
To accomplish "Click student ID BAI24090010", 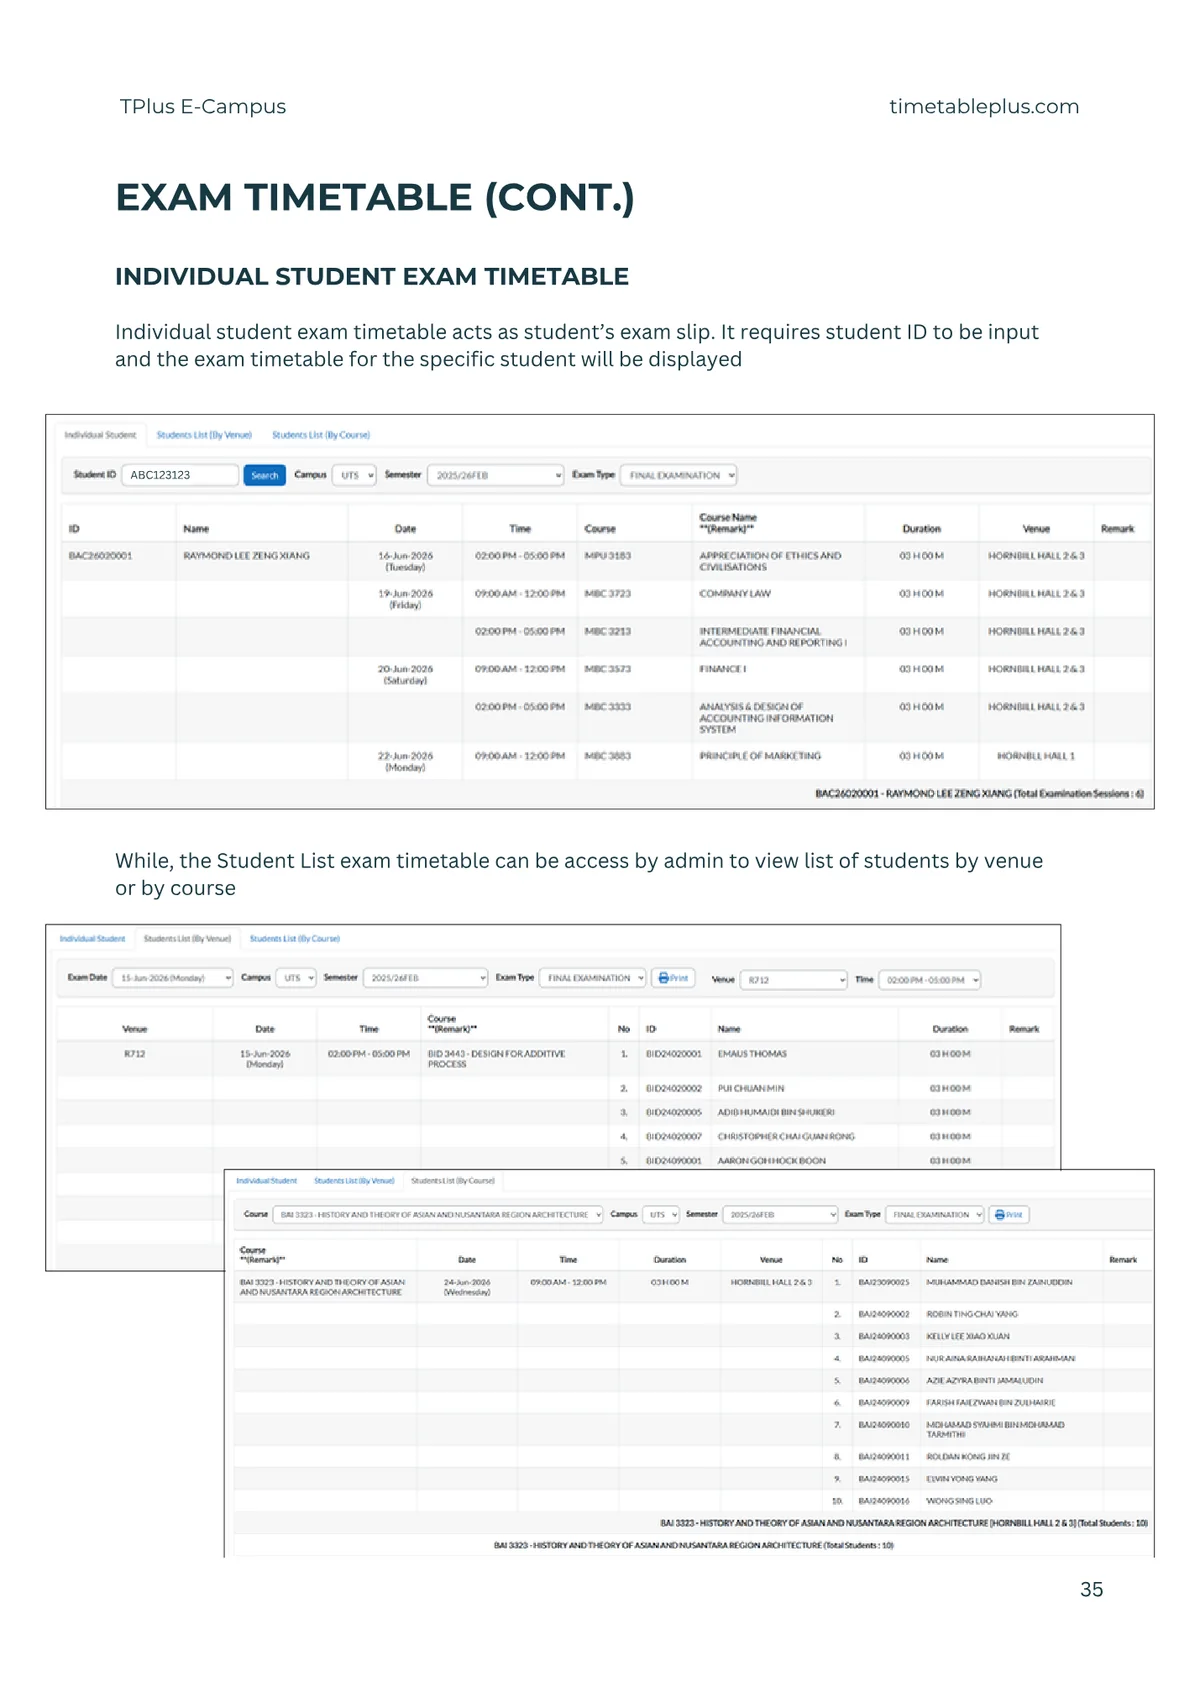I will coord(884,1425).
